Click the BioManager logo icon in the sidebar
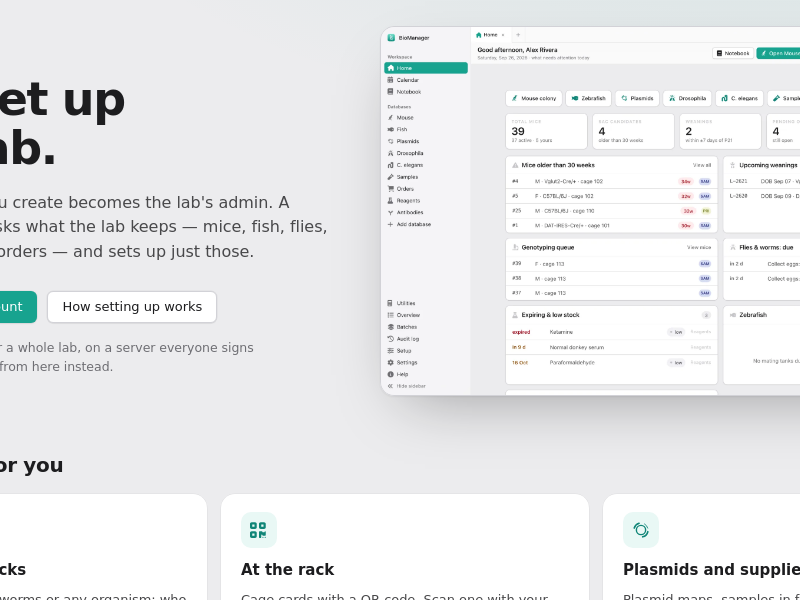The width and height of the screenshot is (800, 600). click(x=391, y=38)
